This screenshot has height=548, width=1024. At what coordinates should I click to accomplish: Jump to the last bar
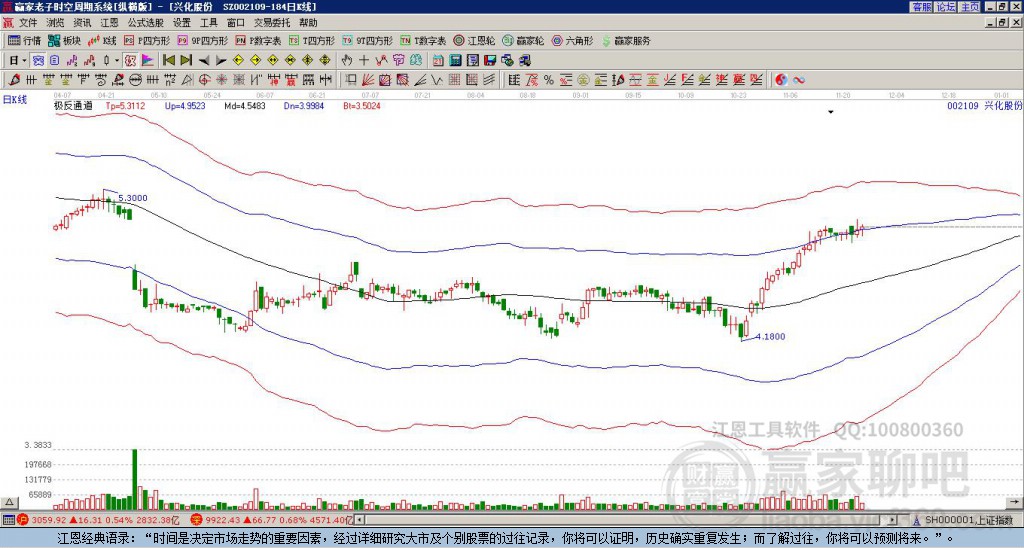tap(186, 61)
